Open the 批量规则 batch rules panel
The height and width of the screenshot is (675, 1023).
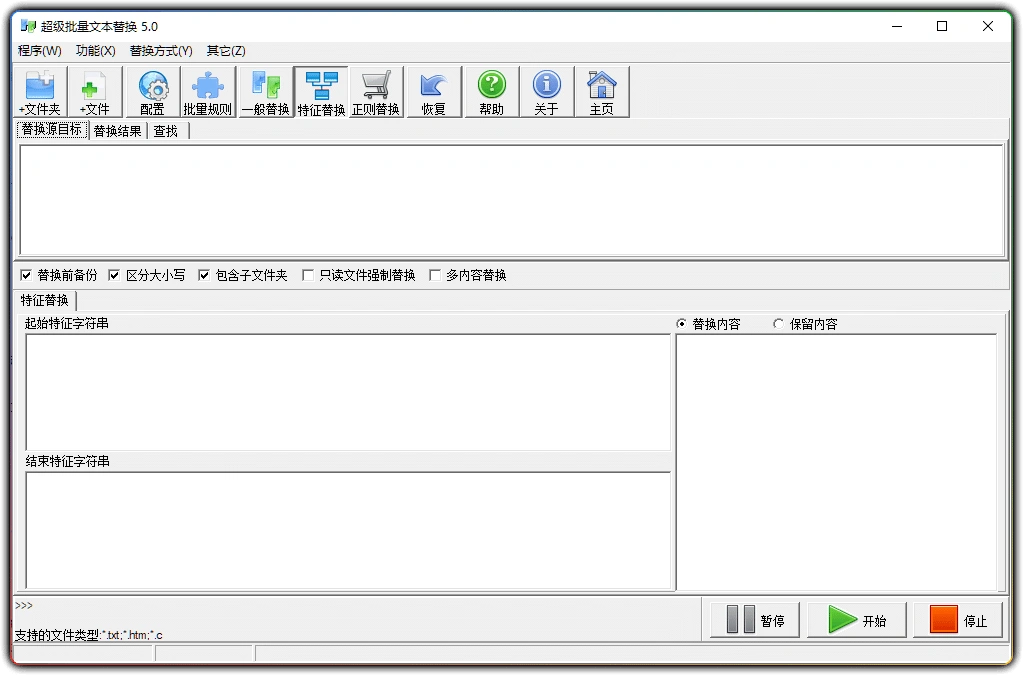tap(207, 91)
